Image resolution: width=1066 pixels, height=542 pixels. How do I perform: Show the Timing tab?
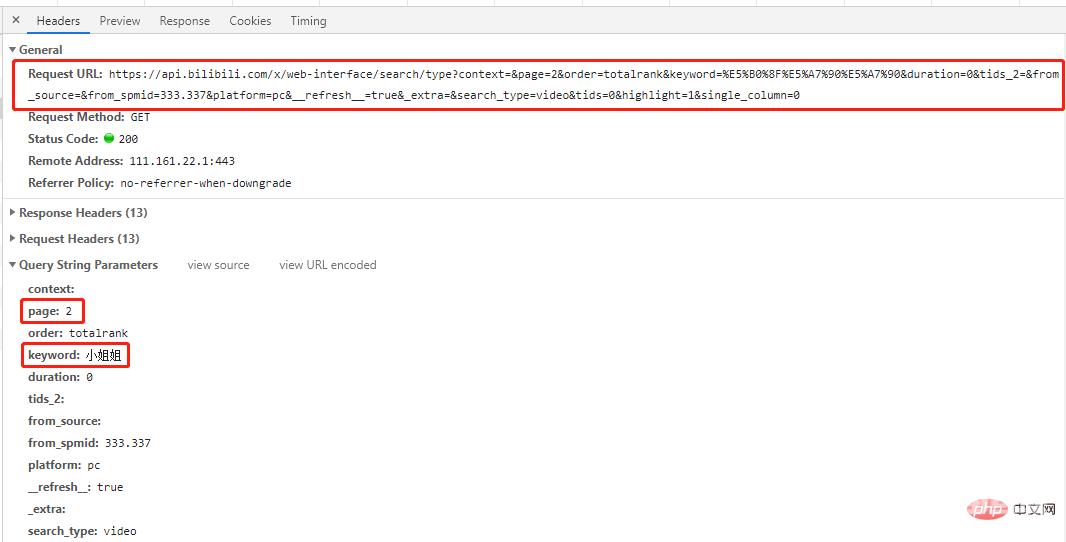[x=309, y=21]
